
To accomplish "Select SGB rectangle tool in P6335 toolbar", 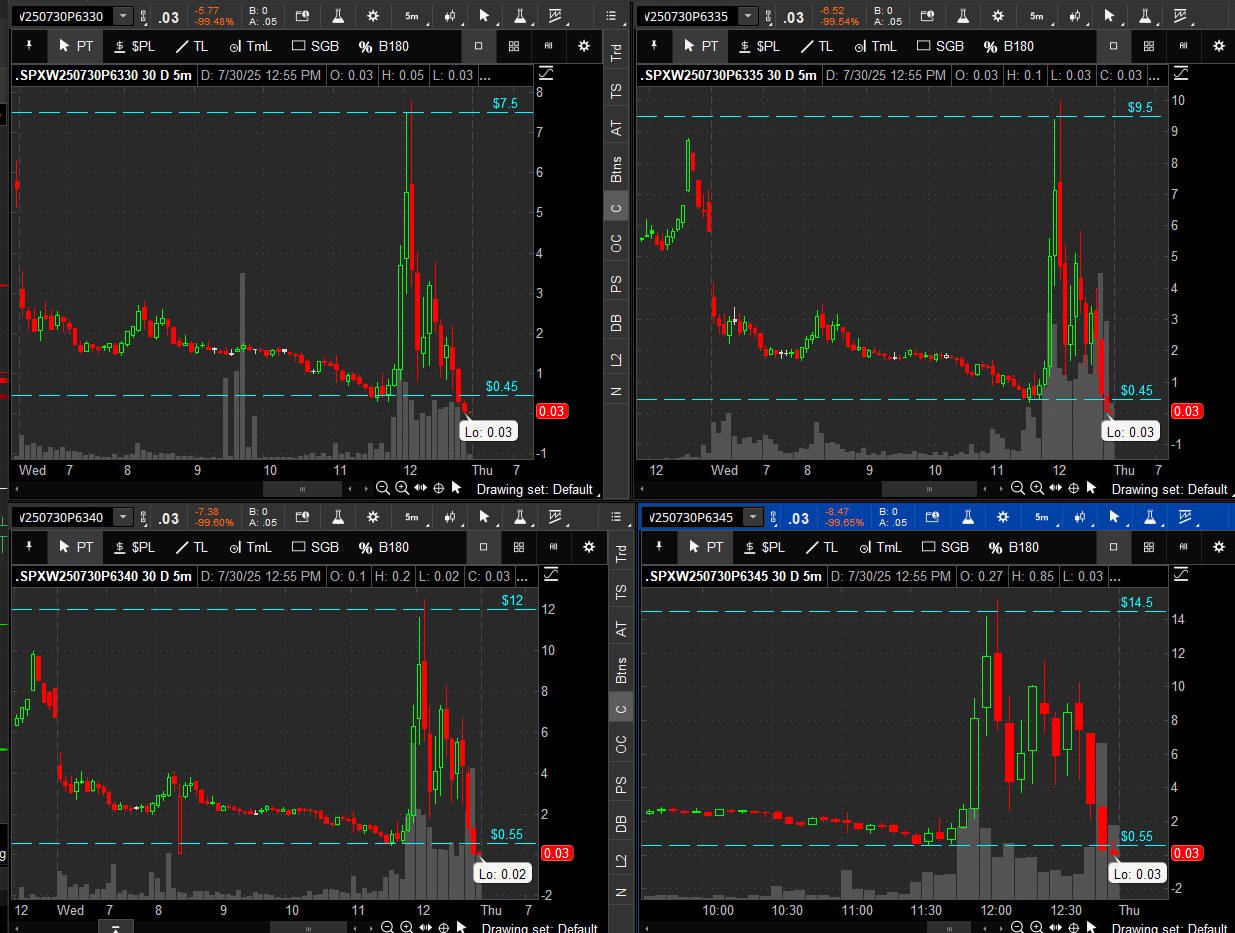I will click(x=940, y=46).
